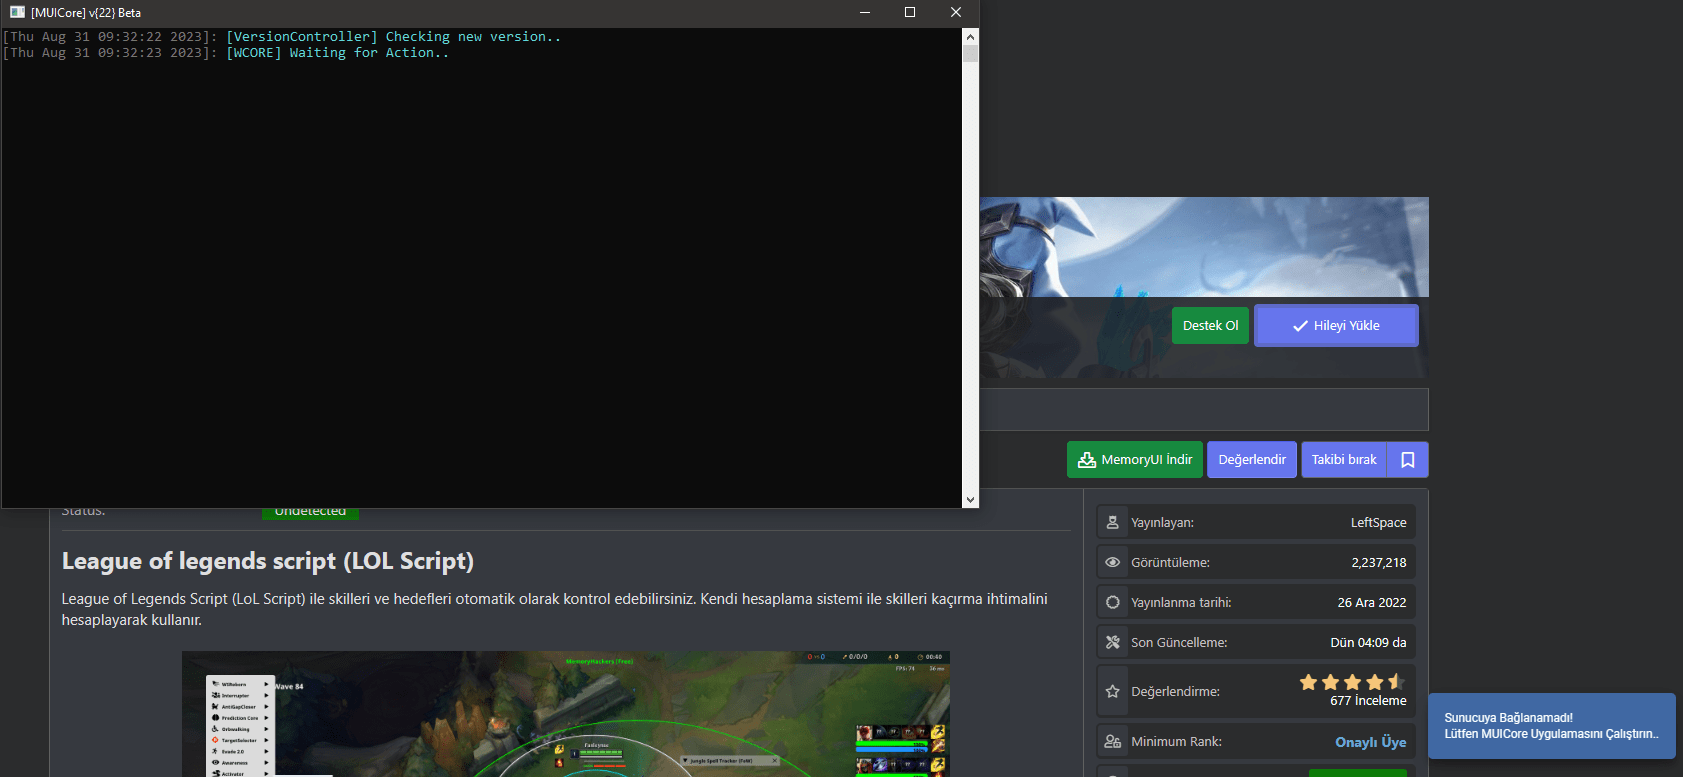
Task: Click the "2,237,218" view count
Action: [x=1378, y=562]
